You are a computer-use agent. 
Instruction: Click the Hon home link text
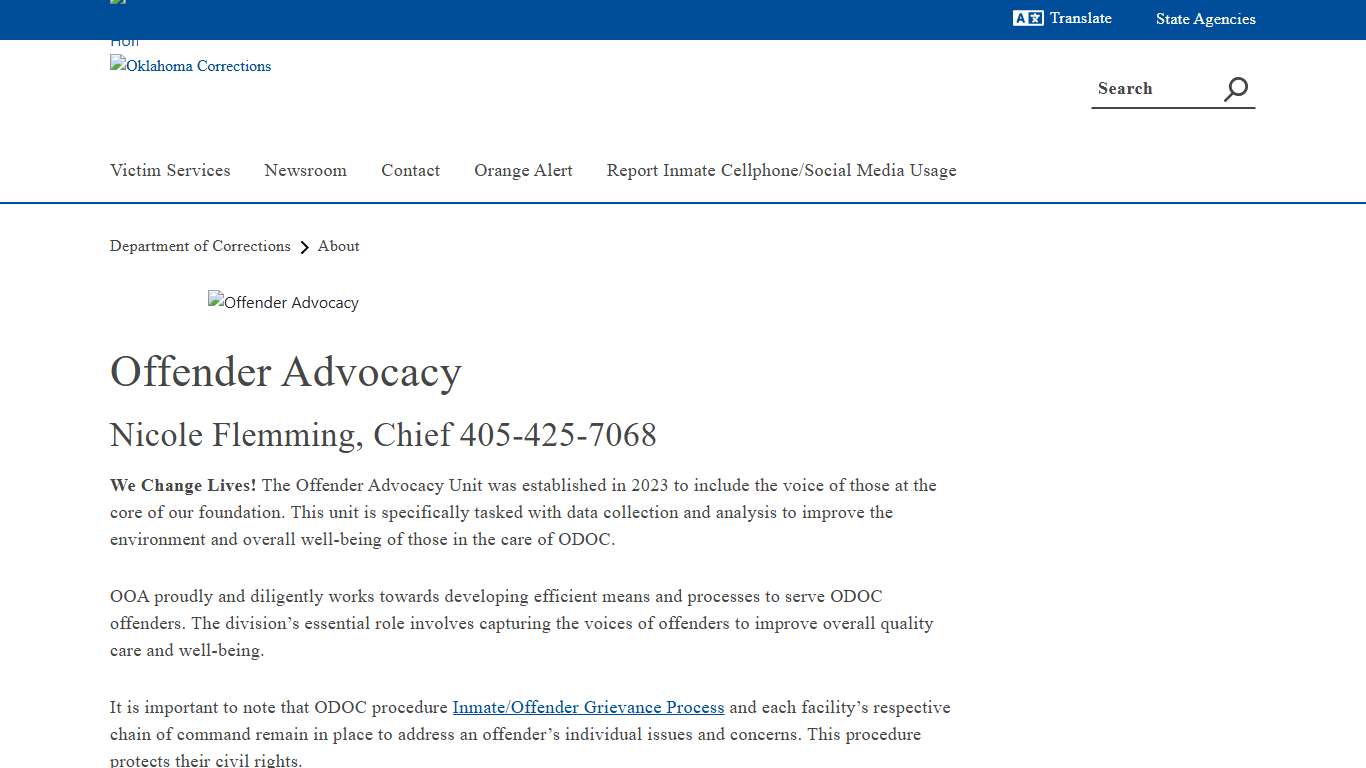tap(124, 41)
